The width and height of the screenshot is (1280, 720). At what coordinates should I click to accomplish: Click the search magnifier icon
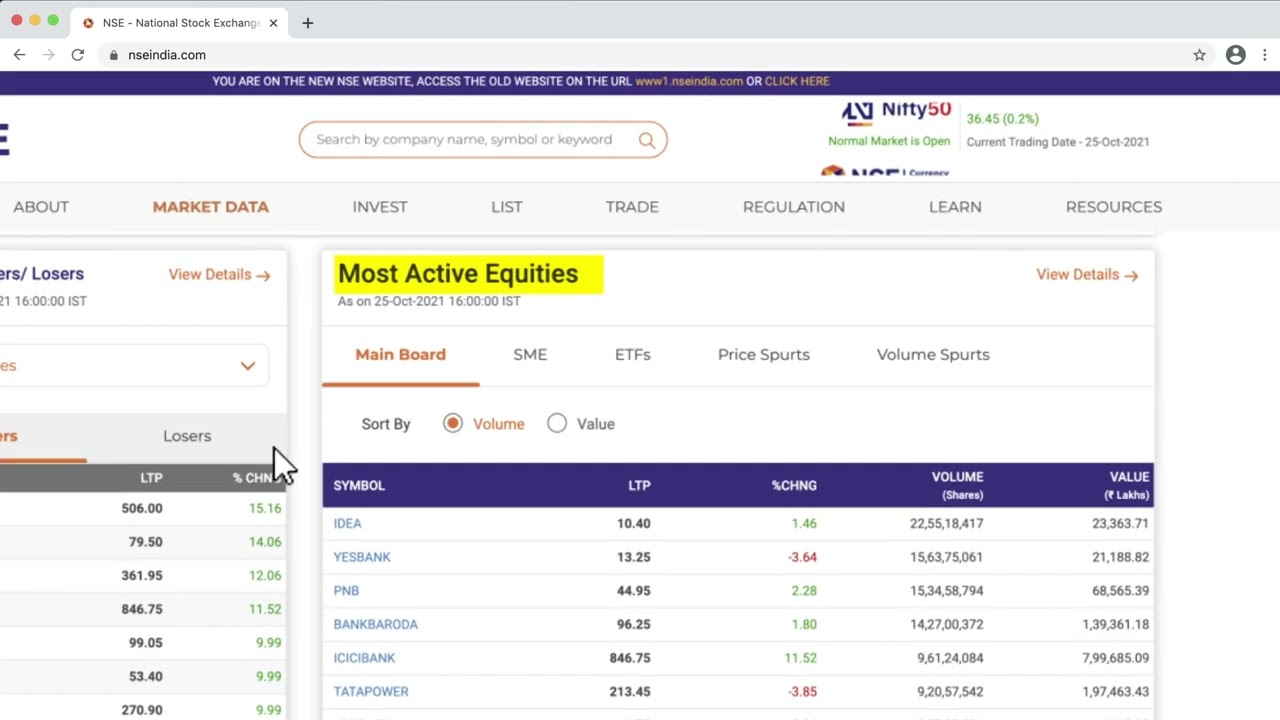(647, 140)
